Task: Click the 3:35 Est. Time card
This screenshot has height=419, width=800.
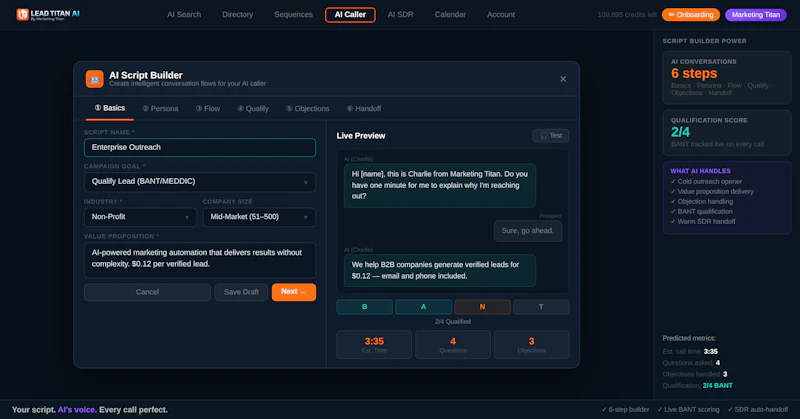Action: pyautogui.click(x=374, y=344)
